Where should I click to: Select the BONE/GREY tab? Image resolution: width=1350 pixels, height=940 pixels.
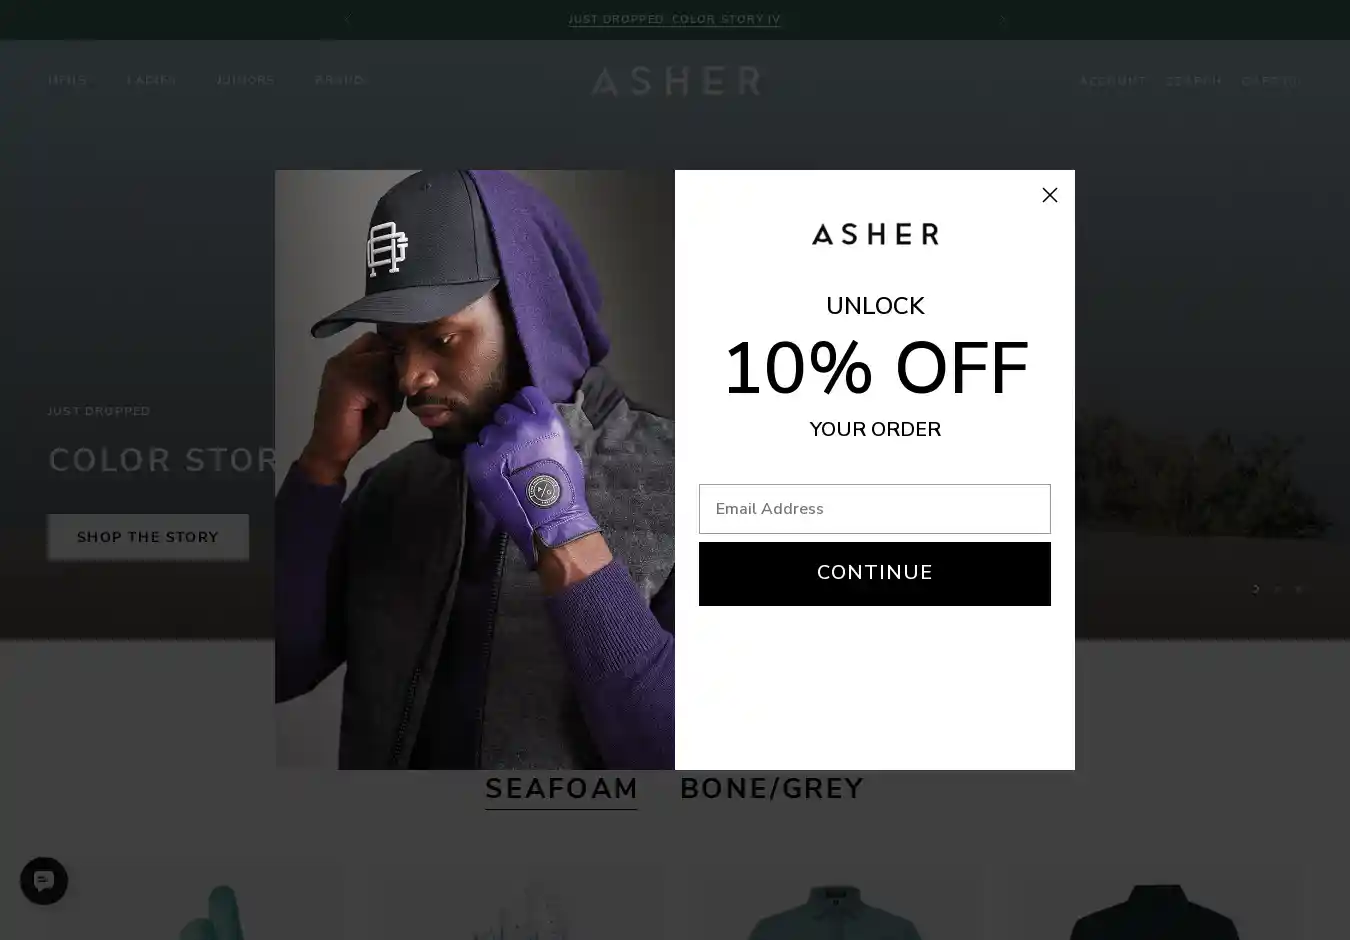pyautogui.click(x=771, y=789)
